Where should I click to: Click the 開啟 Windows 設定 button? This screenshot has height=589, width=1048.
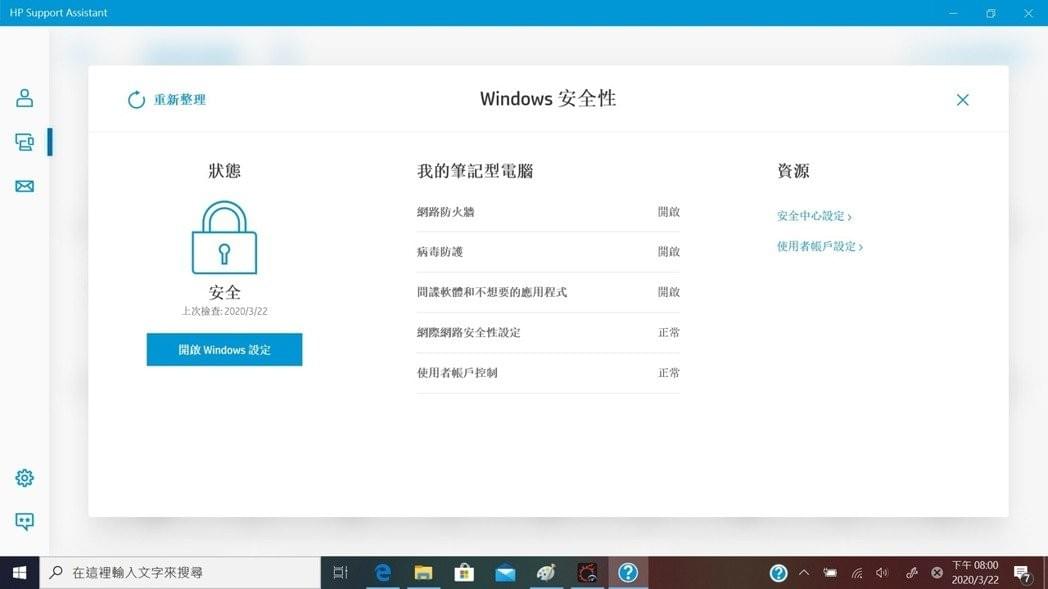[x=225, y=350]
